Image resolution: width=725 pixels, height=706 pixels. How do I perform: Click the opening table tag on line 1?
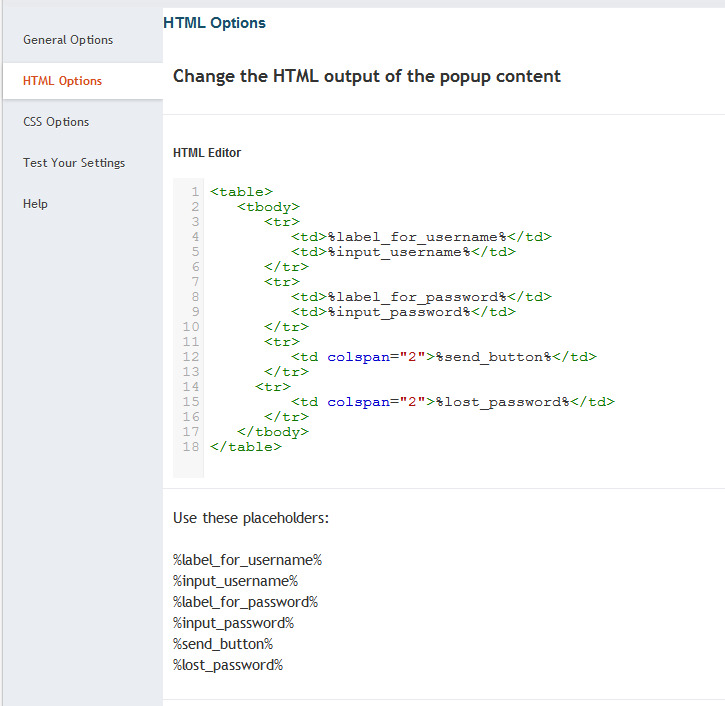[x=241, y=191]
